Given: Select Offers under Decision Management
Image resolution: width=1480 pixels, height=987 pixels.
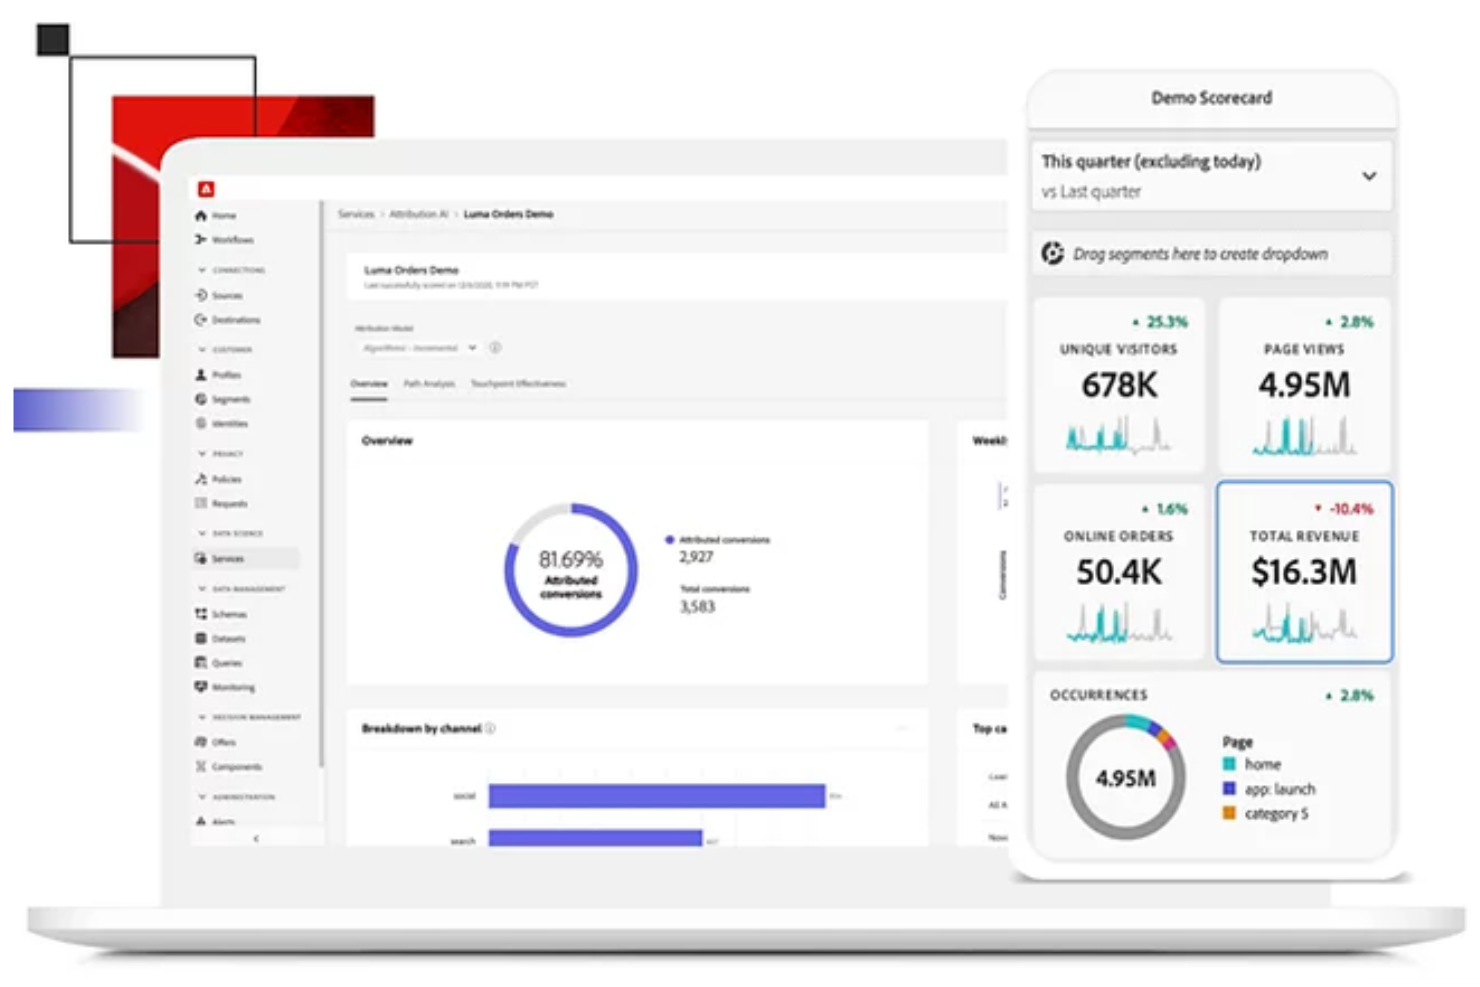Looking at the screenshot, I should pyautogui.click(x=222, y=742).
